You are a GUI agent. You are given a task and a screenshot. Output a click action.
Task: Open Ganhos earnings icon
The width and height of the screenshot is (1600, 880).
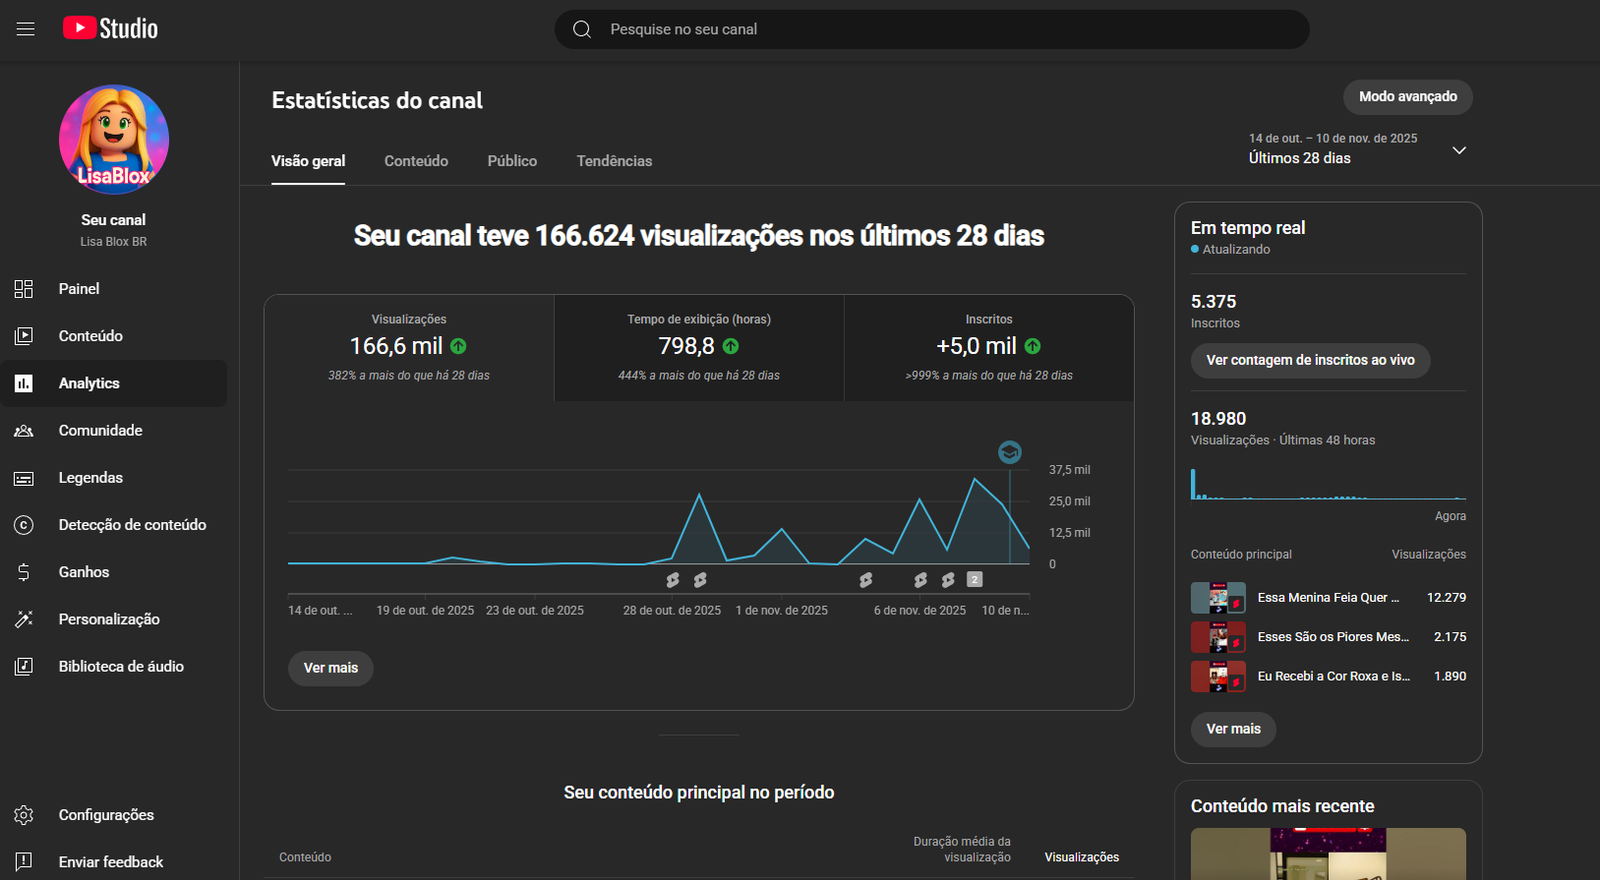click(24, 572)
